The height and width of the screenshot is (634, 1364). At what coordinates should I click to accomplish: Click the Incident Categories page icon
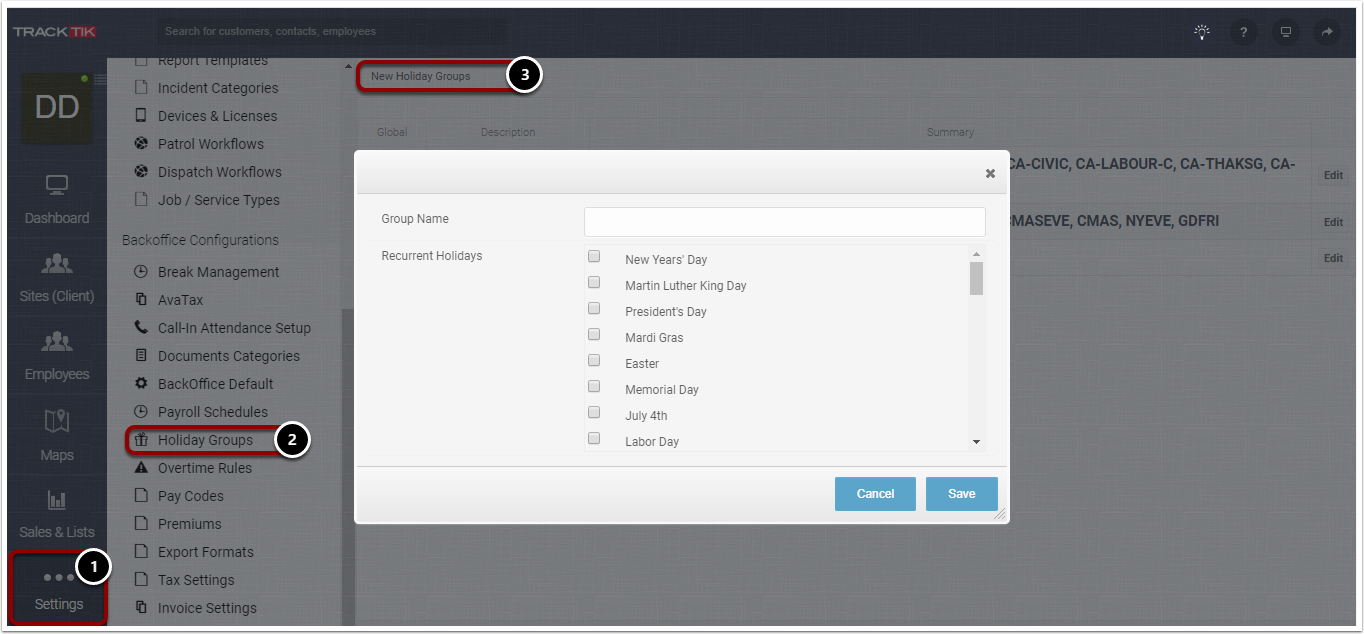tap(141, 88)
